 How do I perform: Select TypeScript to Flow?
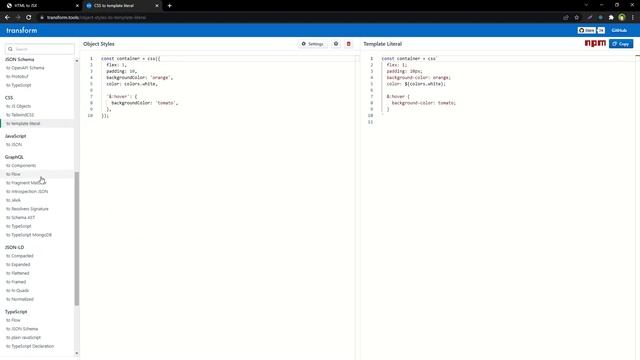point(13,320)
